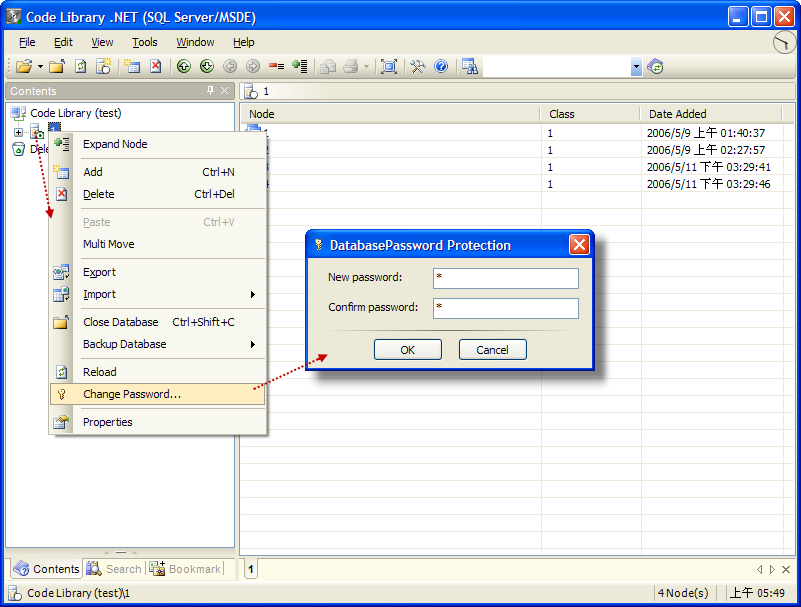
Task: Choose Multi Move in the context menu
Action: click(158, 244)
